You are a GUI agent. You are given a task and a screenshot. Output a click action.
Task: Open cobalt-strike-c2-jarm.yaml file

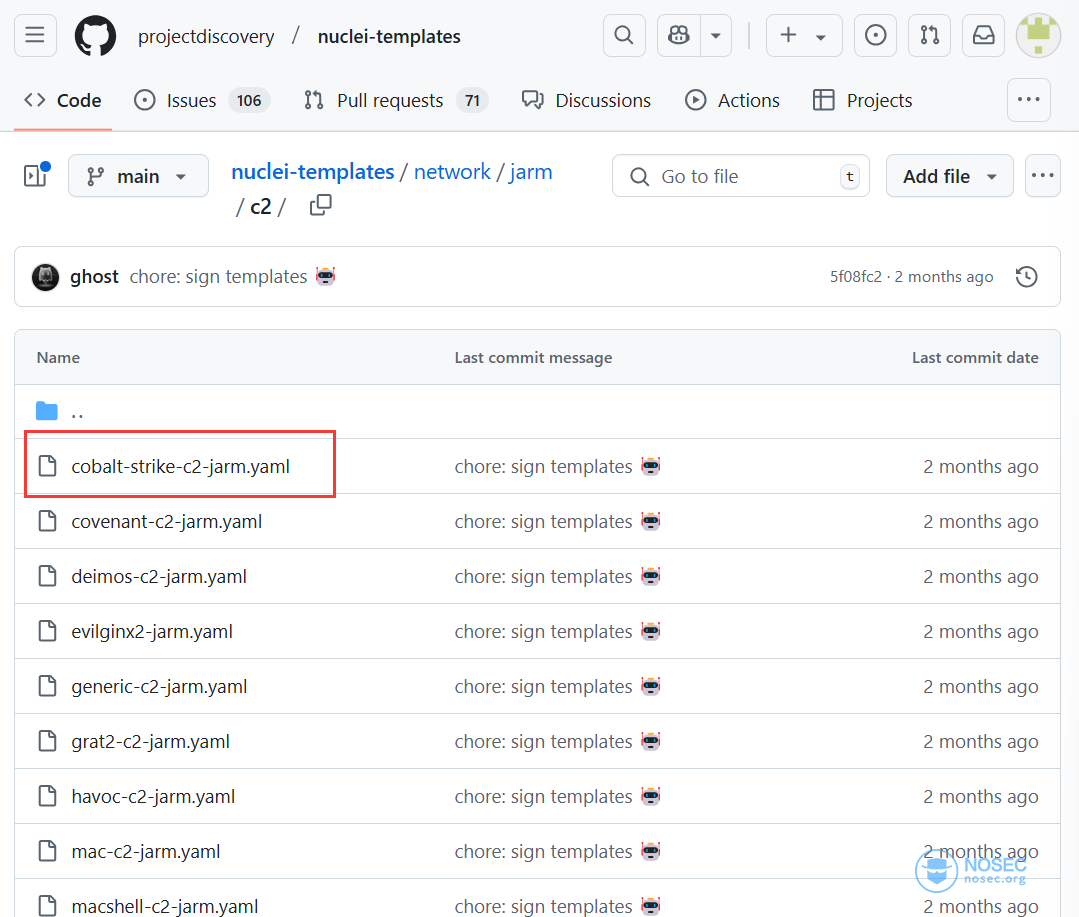point(180,466)
